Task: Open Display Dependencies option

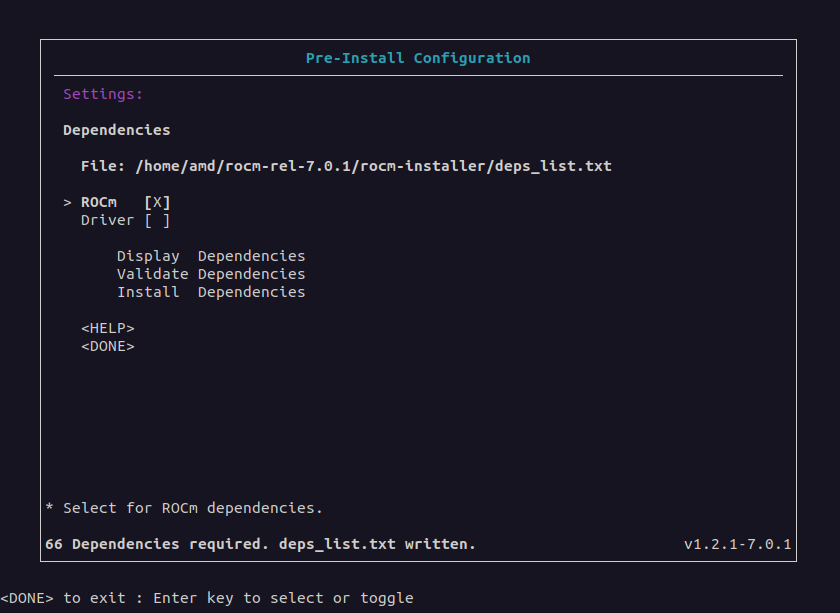Action: (x=211, y=256)
